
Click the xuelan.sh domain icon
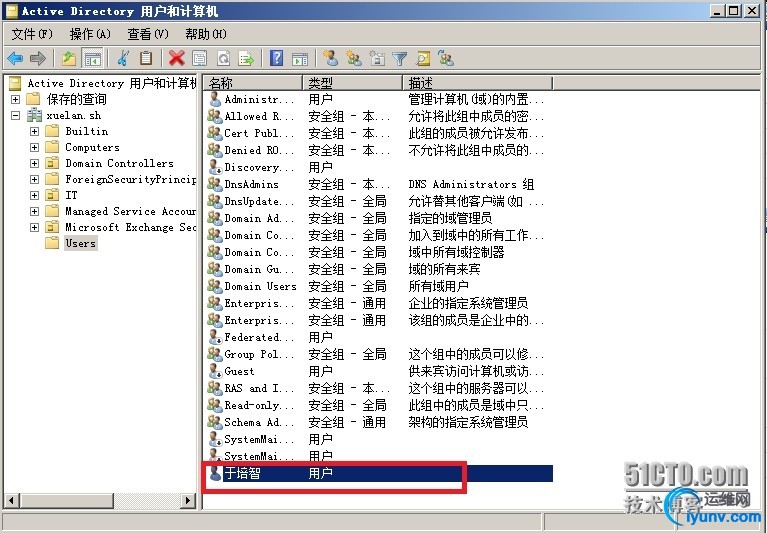click(x=34, y=115)
